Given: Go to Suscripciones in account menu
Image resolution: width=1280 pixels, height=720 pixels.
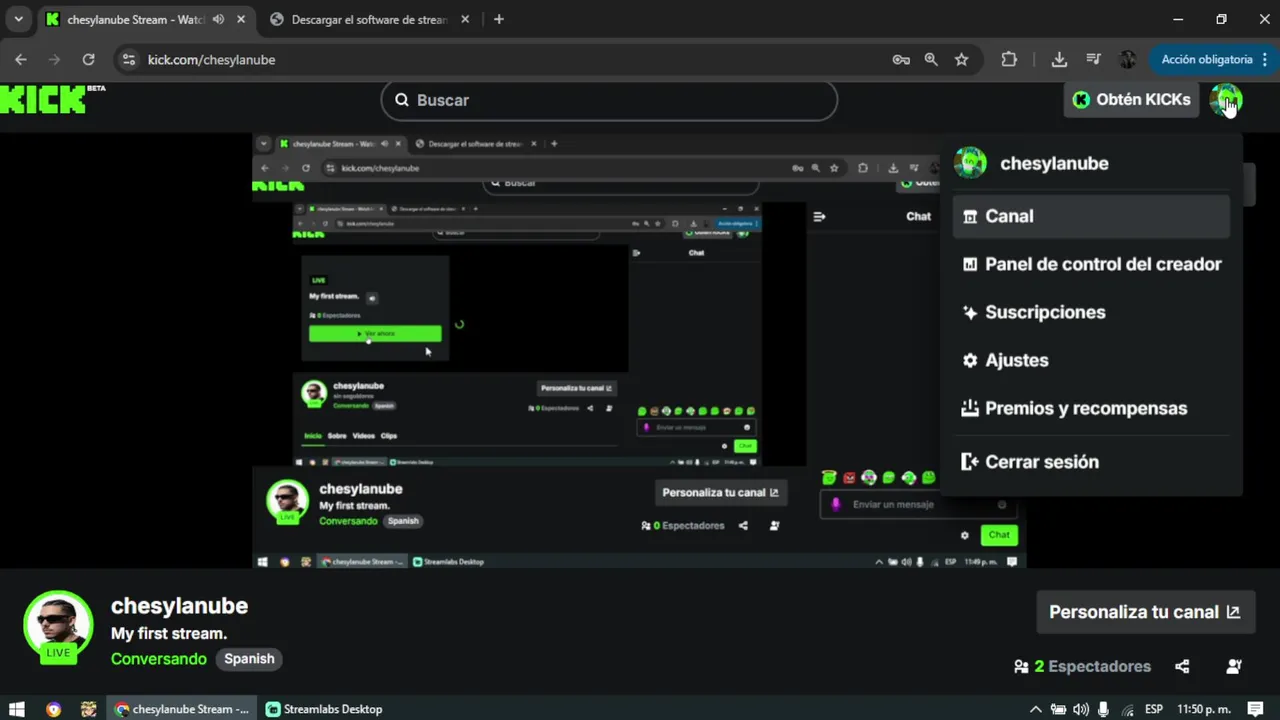Looking at the screenshot, I should (x=1091, y=312).
